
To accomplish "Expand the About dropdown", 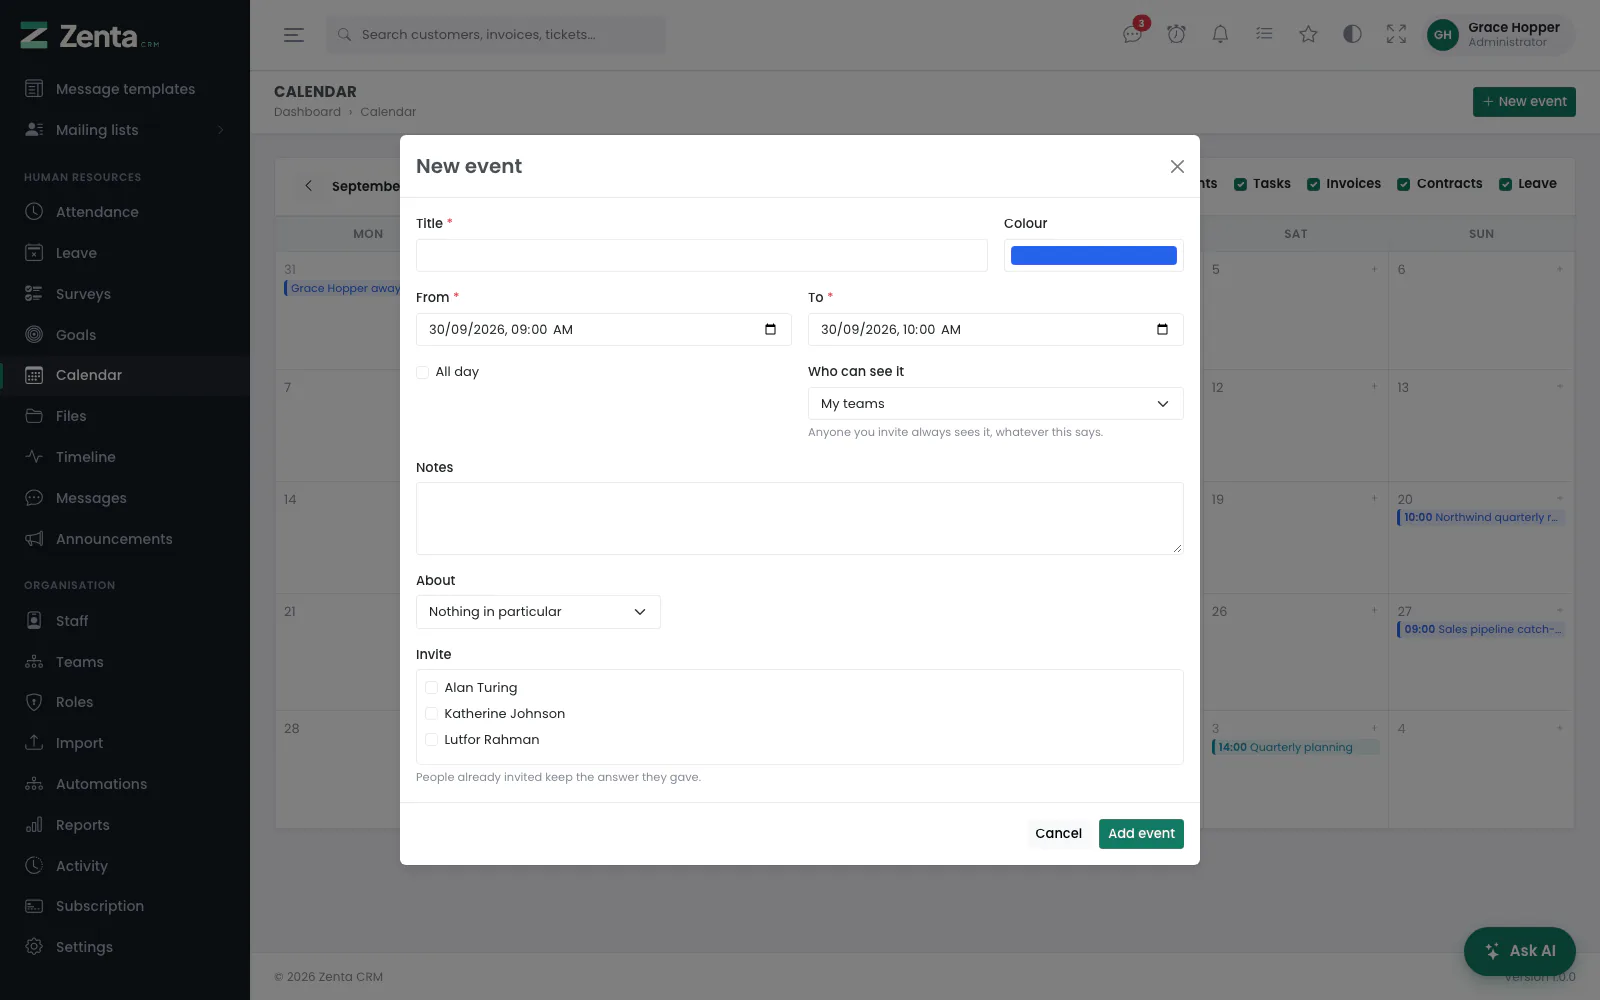I will click(538, 612).
